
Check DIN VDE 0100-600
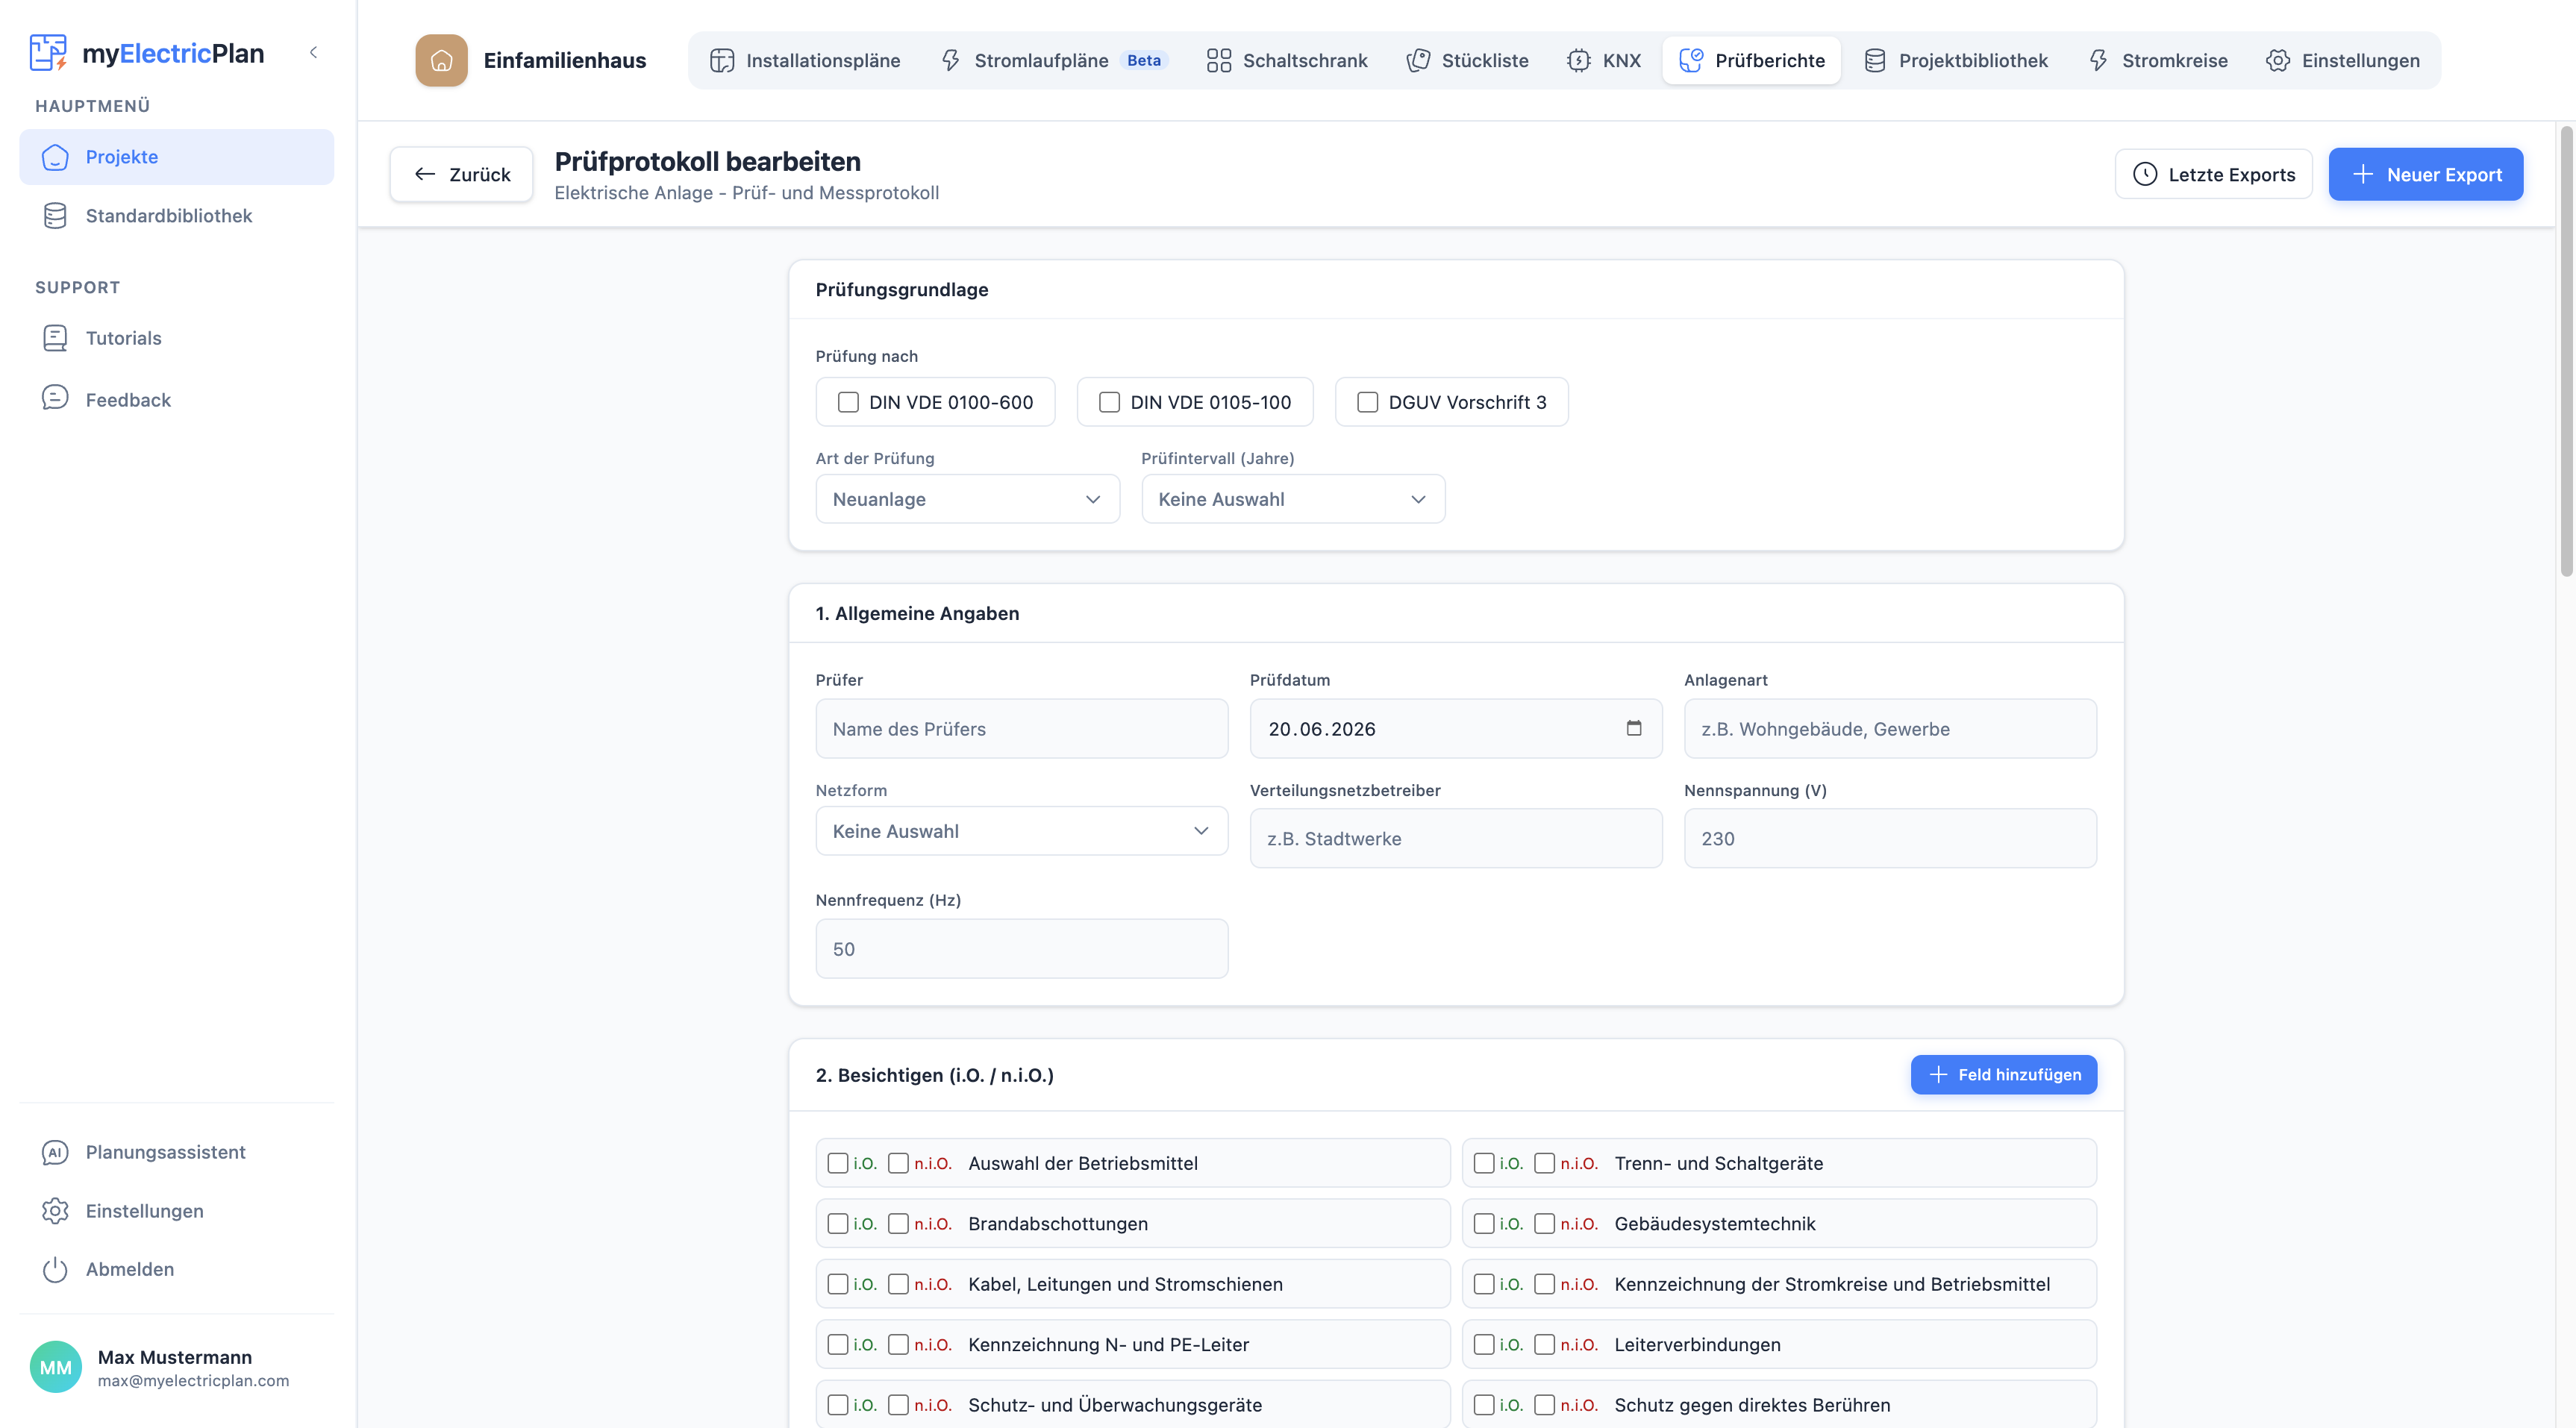pyautogui.click(x=848, y=402)
